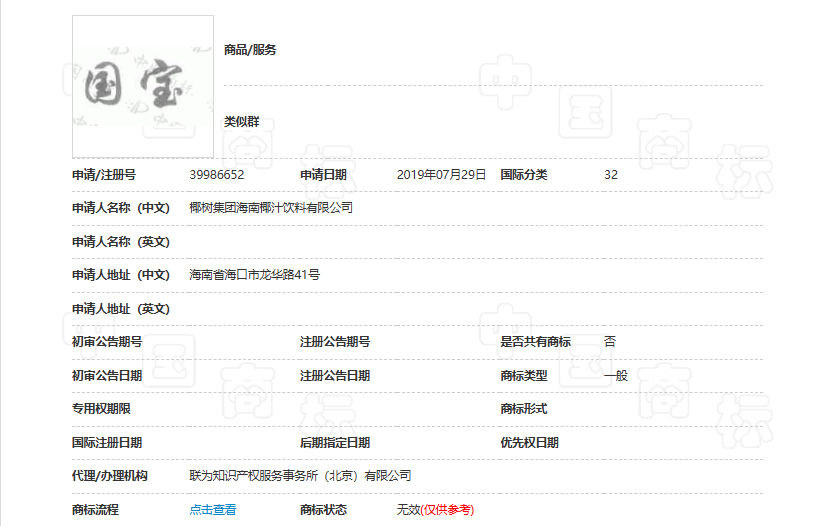Click the shared trademark value 否
817x526 pixels.
coord(610,342)
